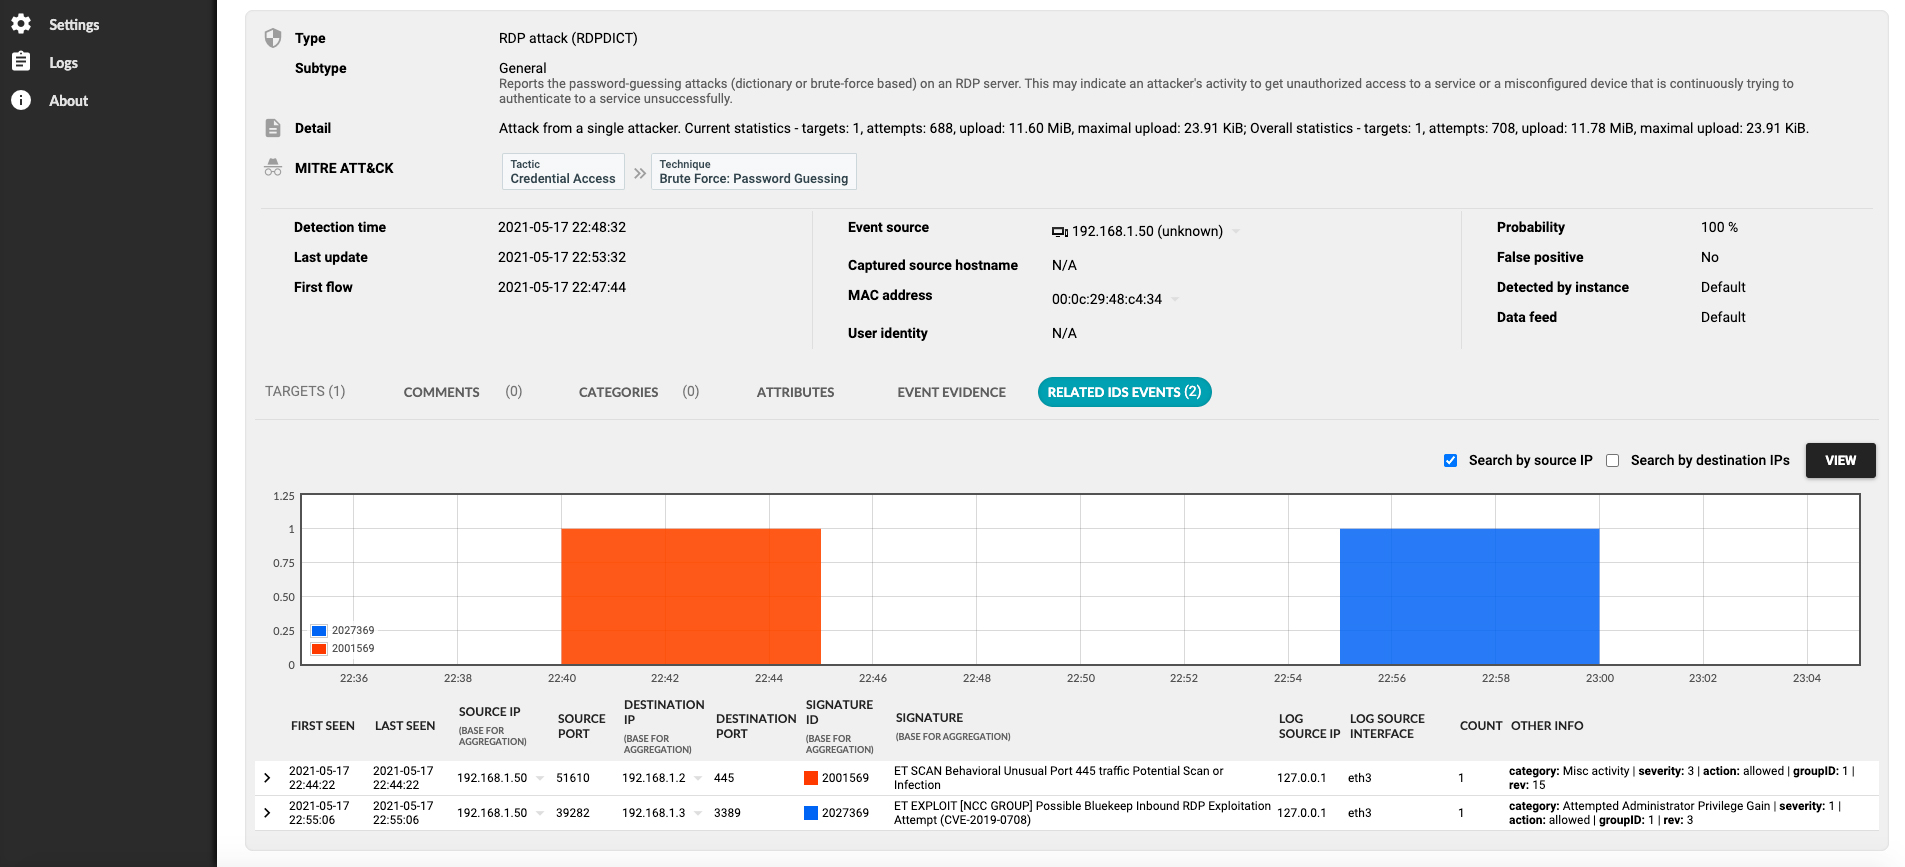Click the ET SCAN Behavioral Unusual Port 445 signature text
1905x867 pixels.
coord(1058,778)
